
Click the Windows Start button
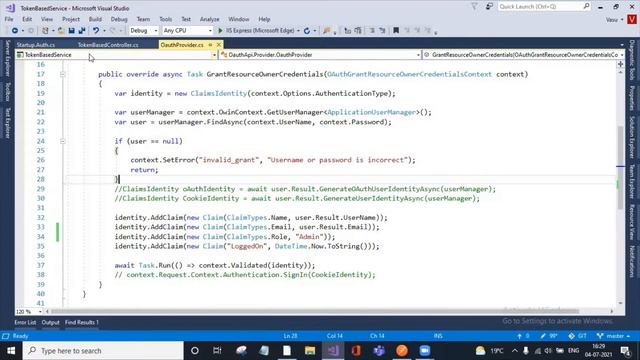coord(11,351)
